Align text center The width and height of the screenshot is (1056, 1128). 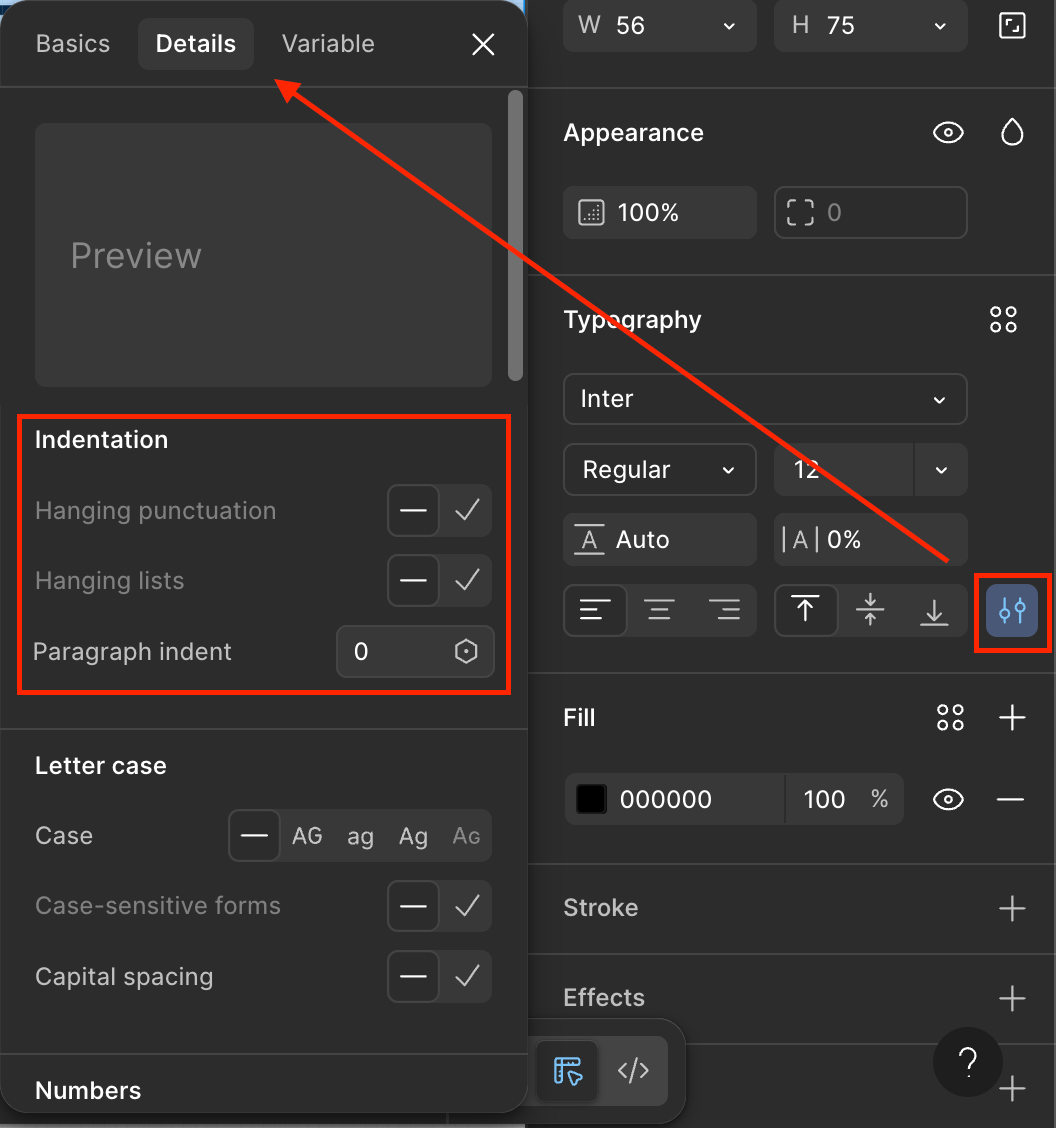[x=659, y=611]
